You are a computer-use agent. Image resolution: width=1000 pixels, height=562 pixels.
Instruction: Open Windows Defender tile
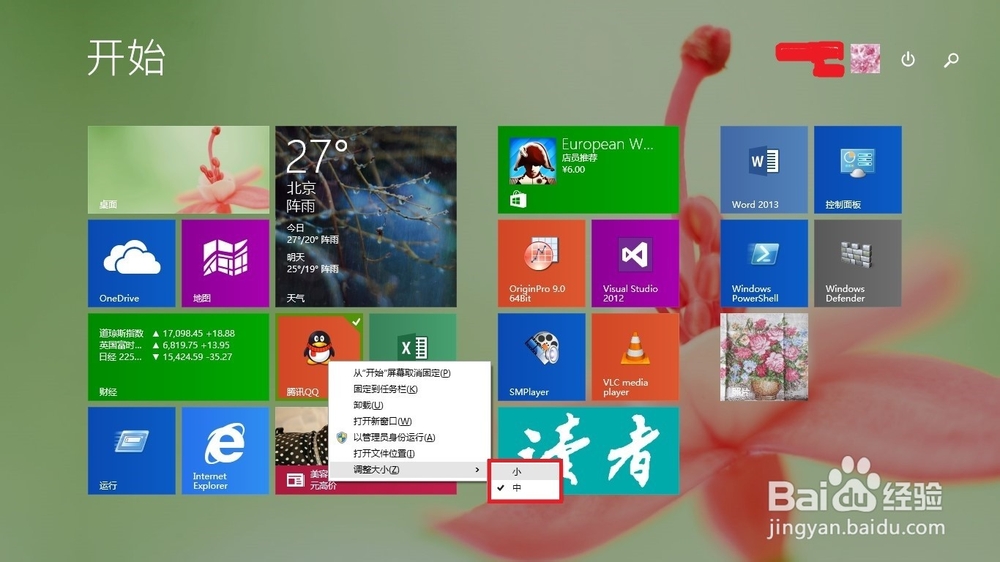[x=858, y=263]
